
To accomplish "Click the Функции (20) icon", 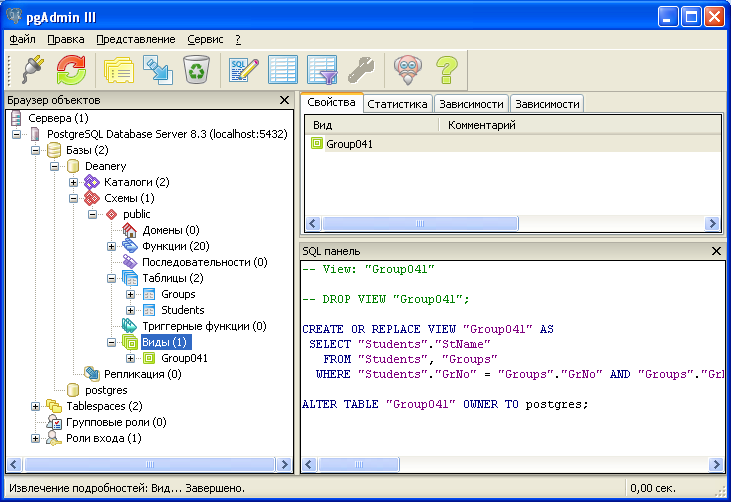I will click(130, 246).
